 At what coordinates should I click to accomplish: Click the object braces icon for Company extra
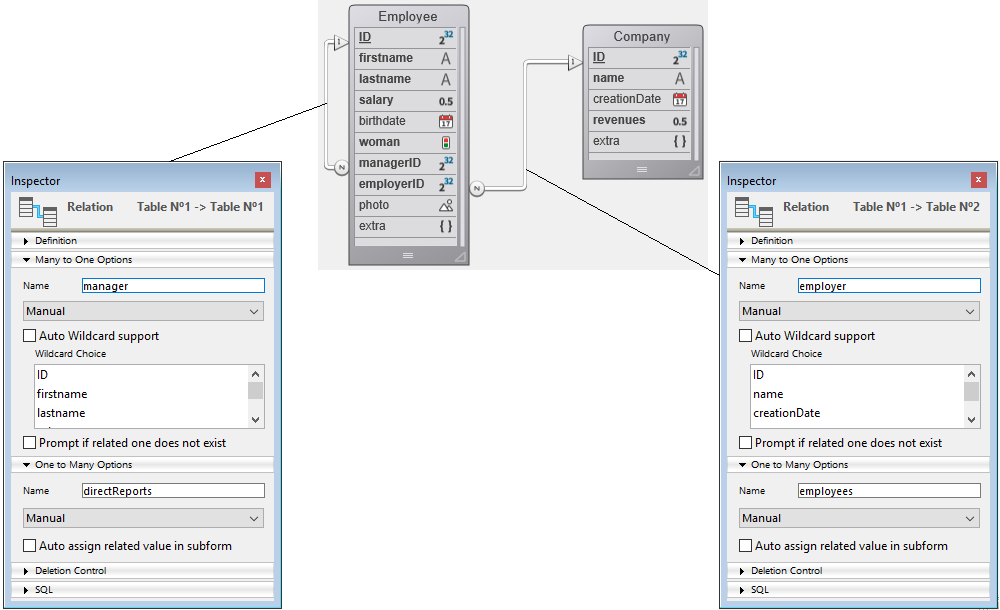[680, 141]
